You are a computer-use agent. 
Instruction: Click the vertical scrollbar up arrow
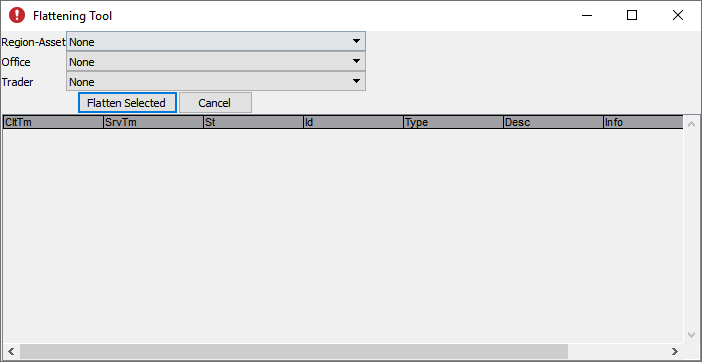click(691, 124)
